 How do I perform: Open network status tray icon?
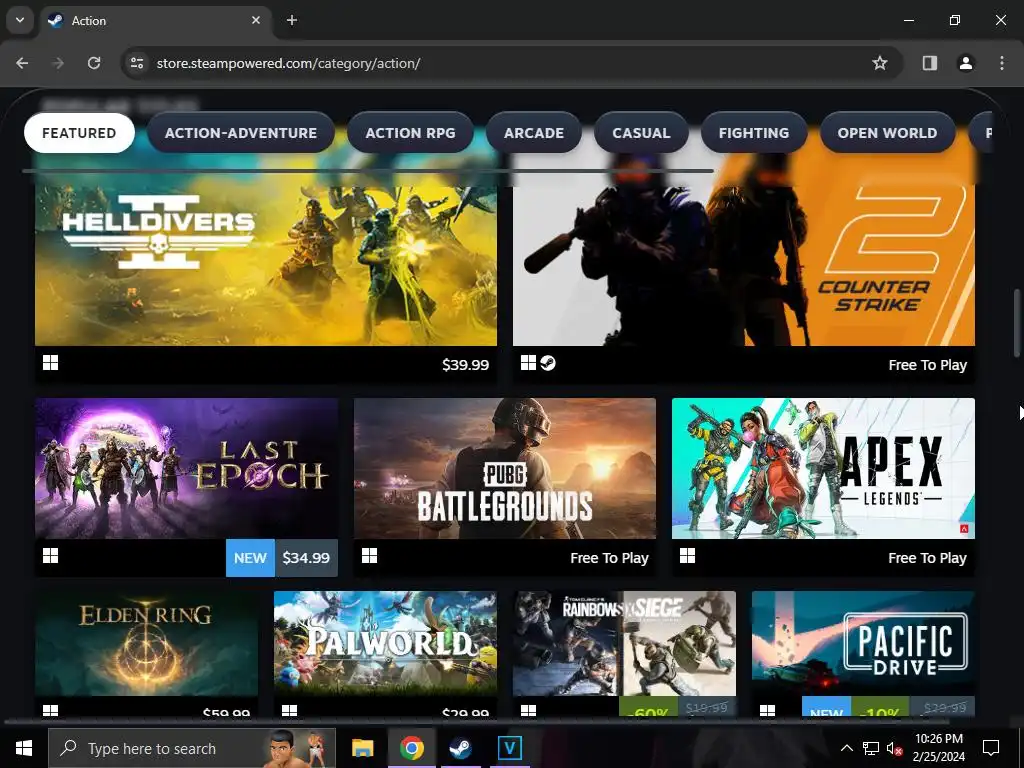(x=871, y=748)
